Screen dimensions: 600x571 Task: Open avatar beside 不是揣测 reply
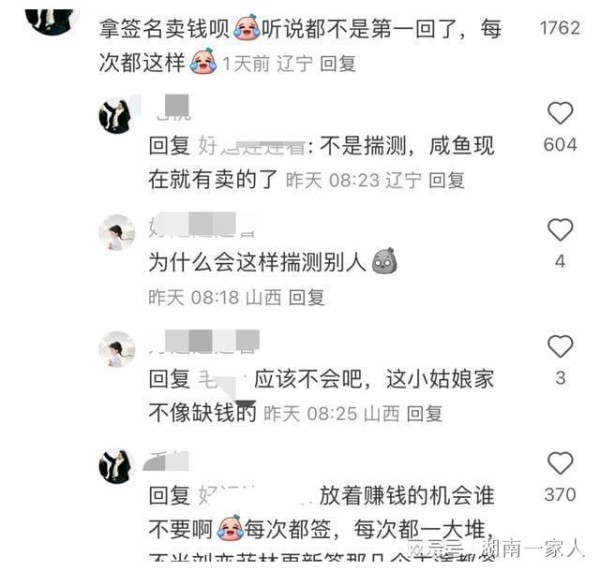pyautogui.click(x=117, y=116)
